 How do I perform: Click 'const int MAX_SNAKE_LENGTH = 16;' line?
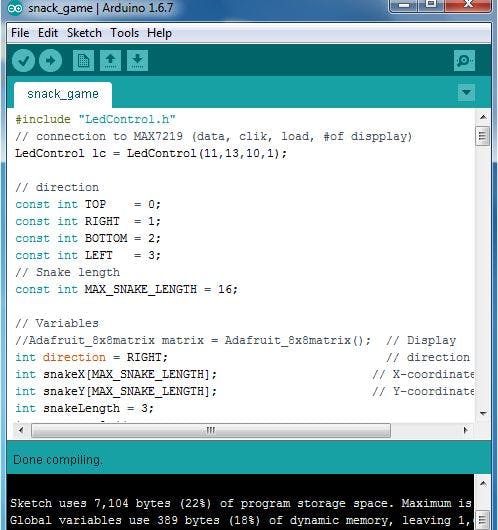coord(126,289)
